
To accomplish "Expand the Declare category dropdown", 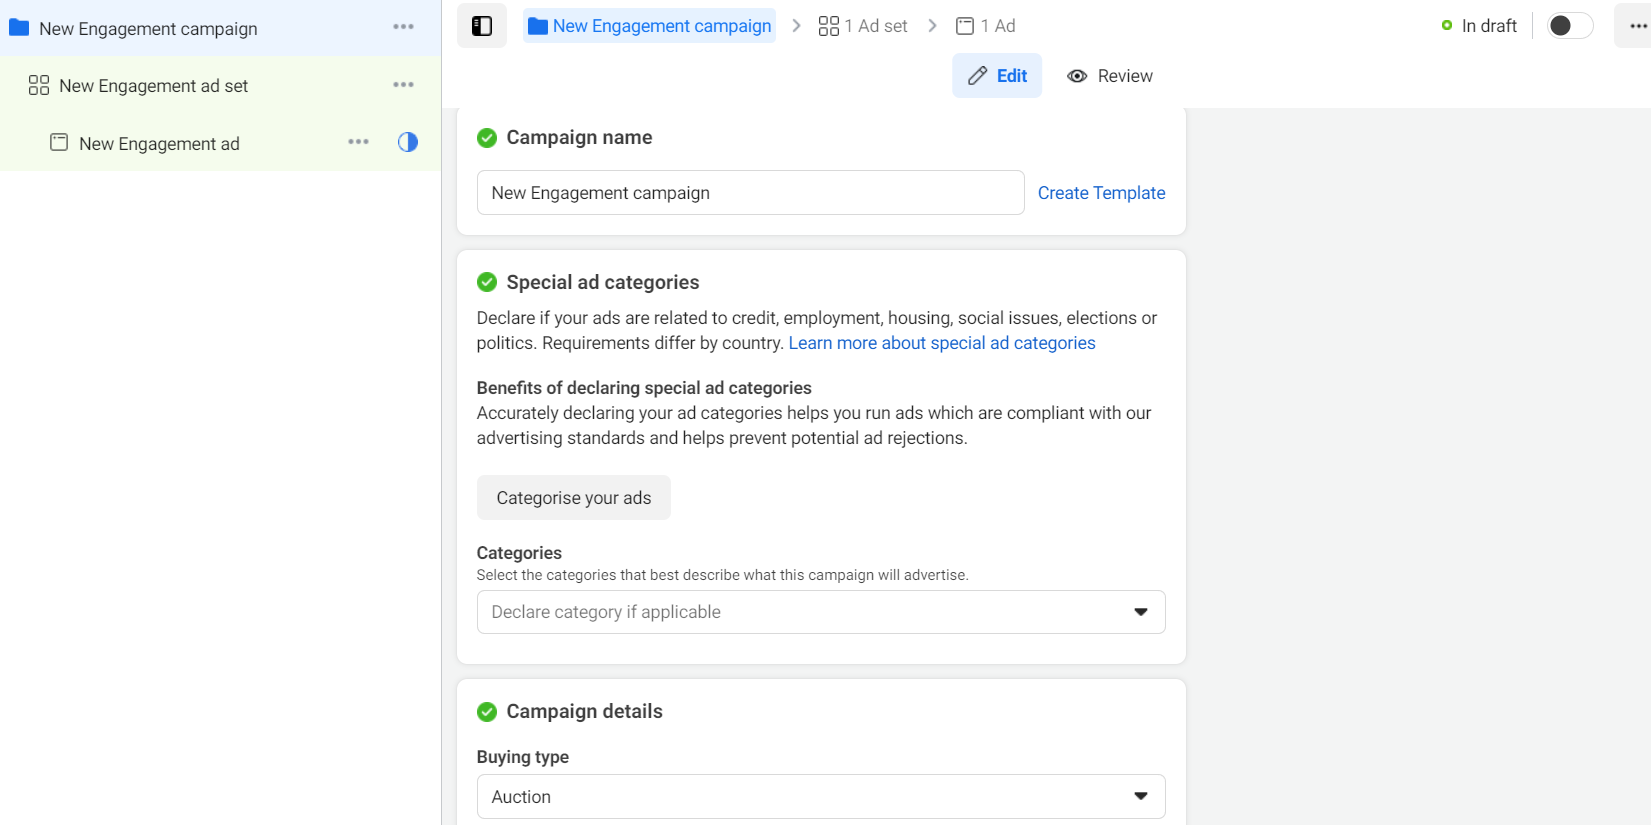I will coord(820,612).
